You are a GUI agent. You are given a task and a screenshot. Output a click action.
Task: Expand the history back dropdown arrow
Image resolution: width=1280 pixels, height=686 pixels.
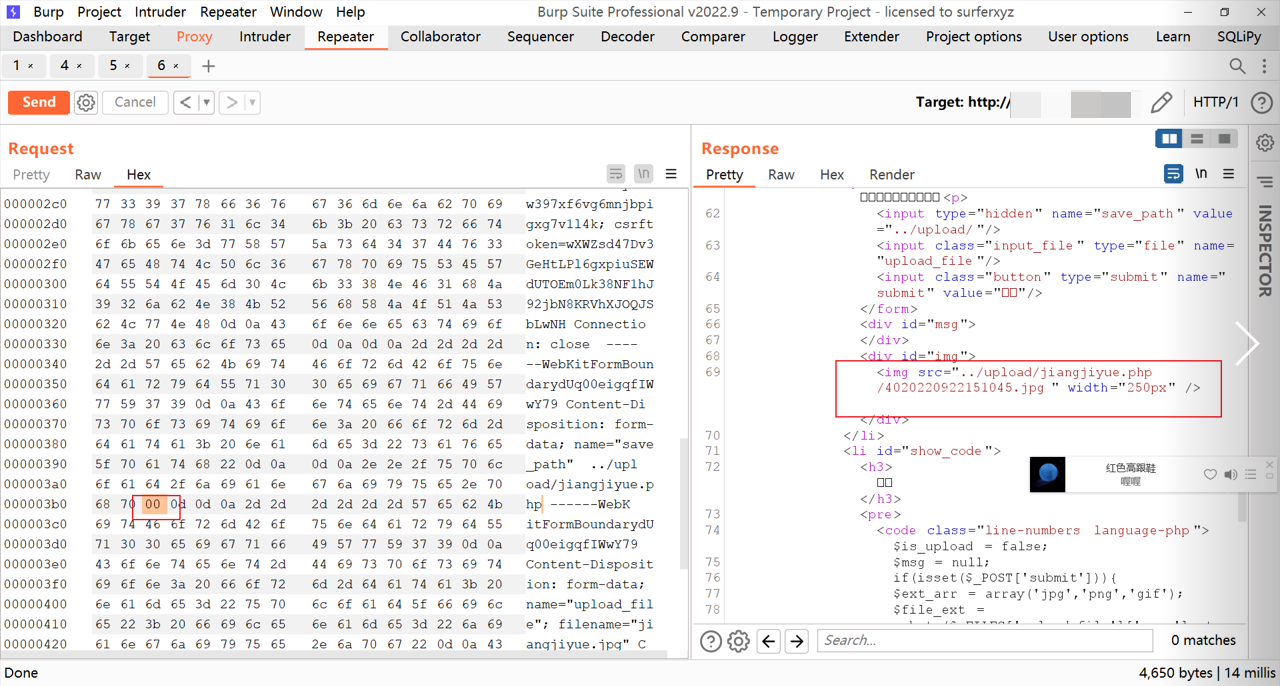tap(206, 102)
